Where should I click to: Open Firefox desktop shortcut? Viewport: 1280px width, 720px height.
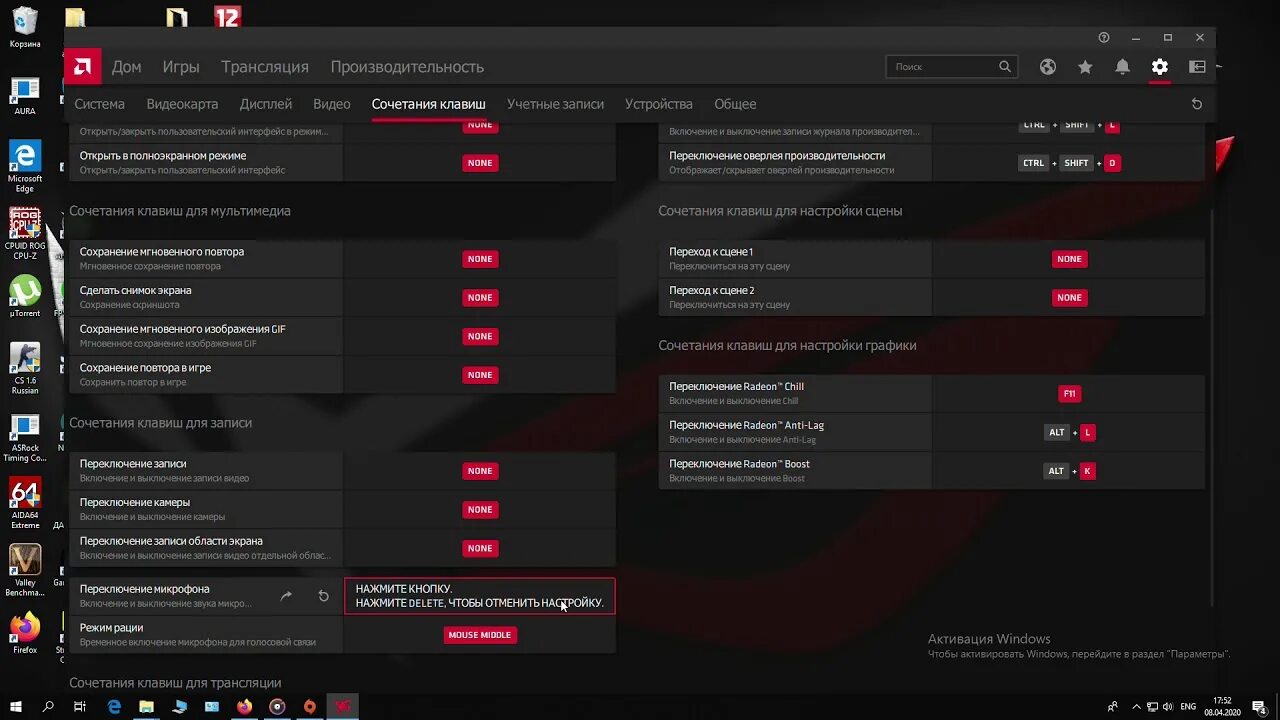25,634
